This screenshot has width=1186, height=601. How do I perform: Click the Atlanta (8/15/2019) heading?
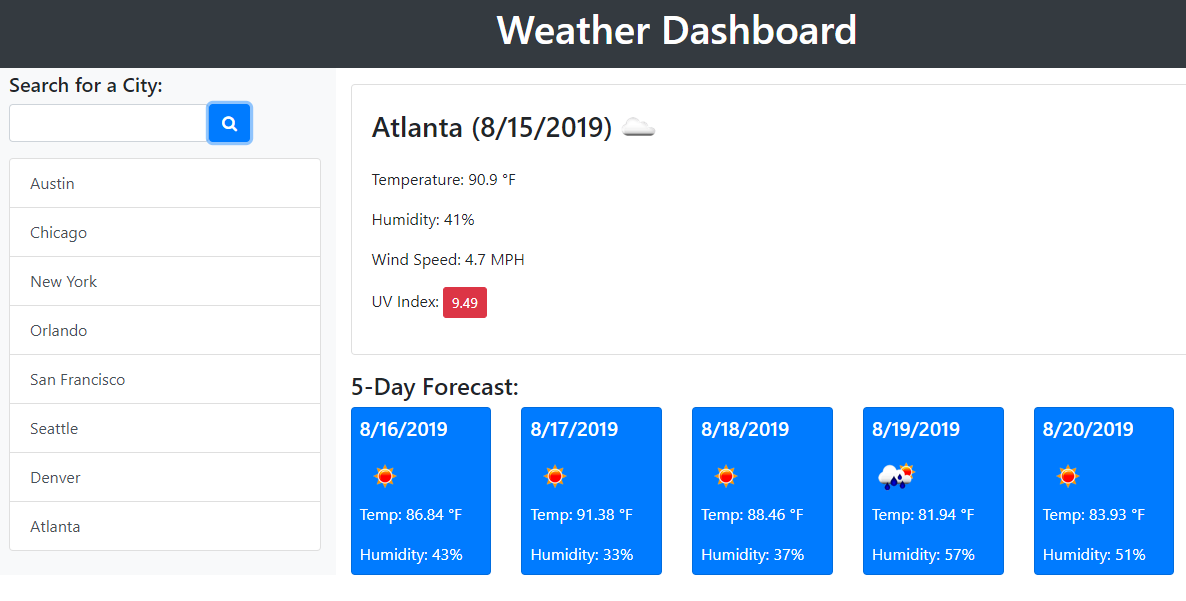coord(491,128)
